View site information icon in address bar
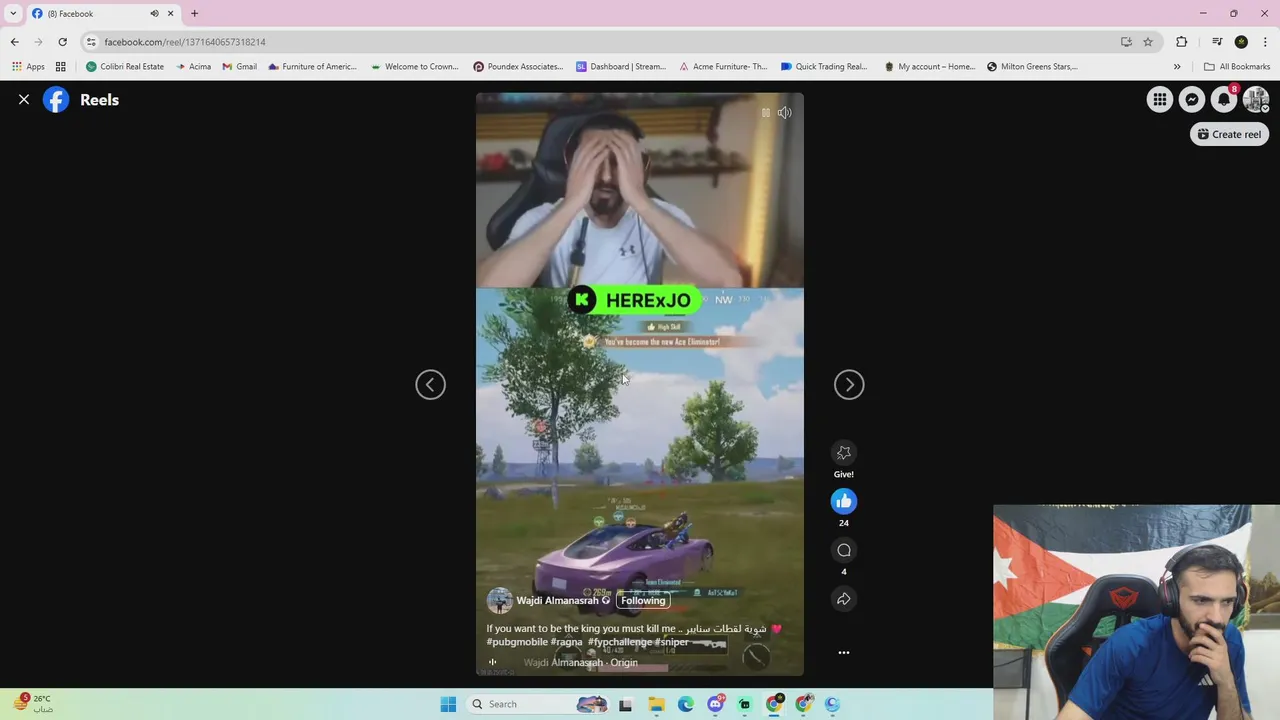This screenshot has width=1280, height=720. 91,42
